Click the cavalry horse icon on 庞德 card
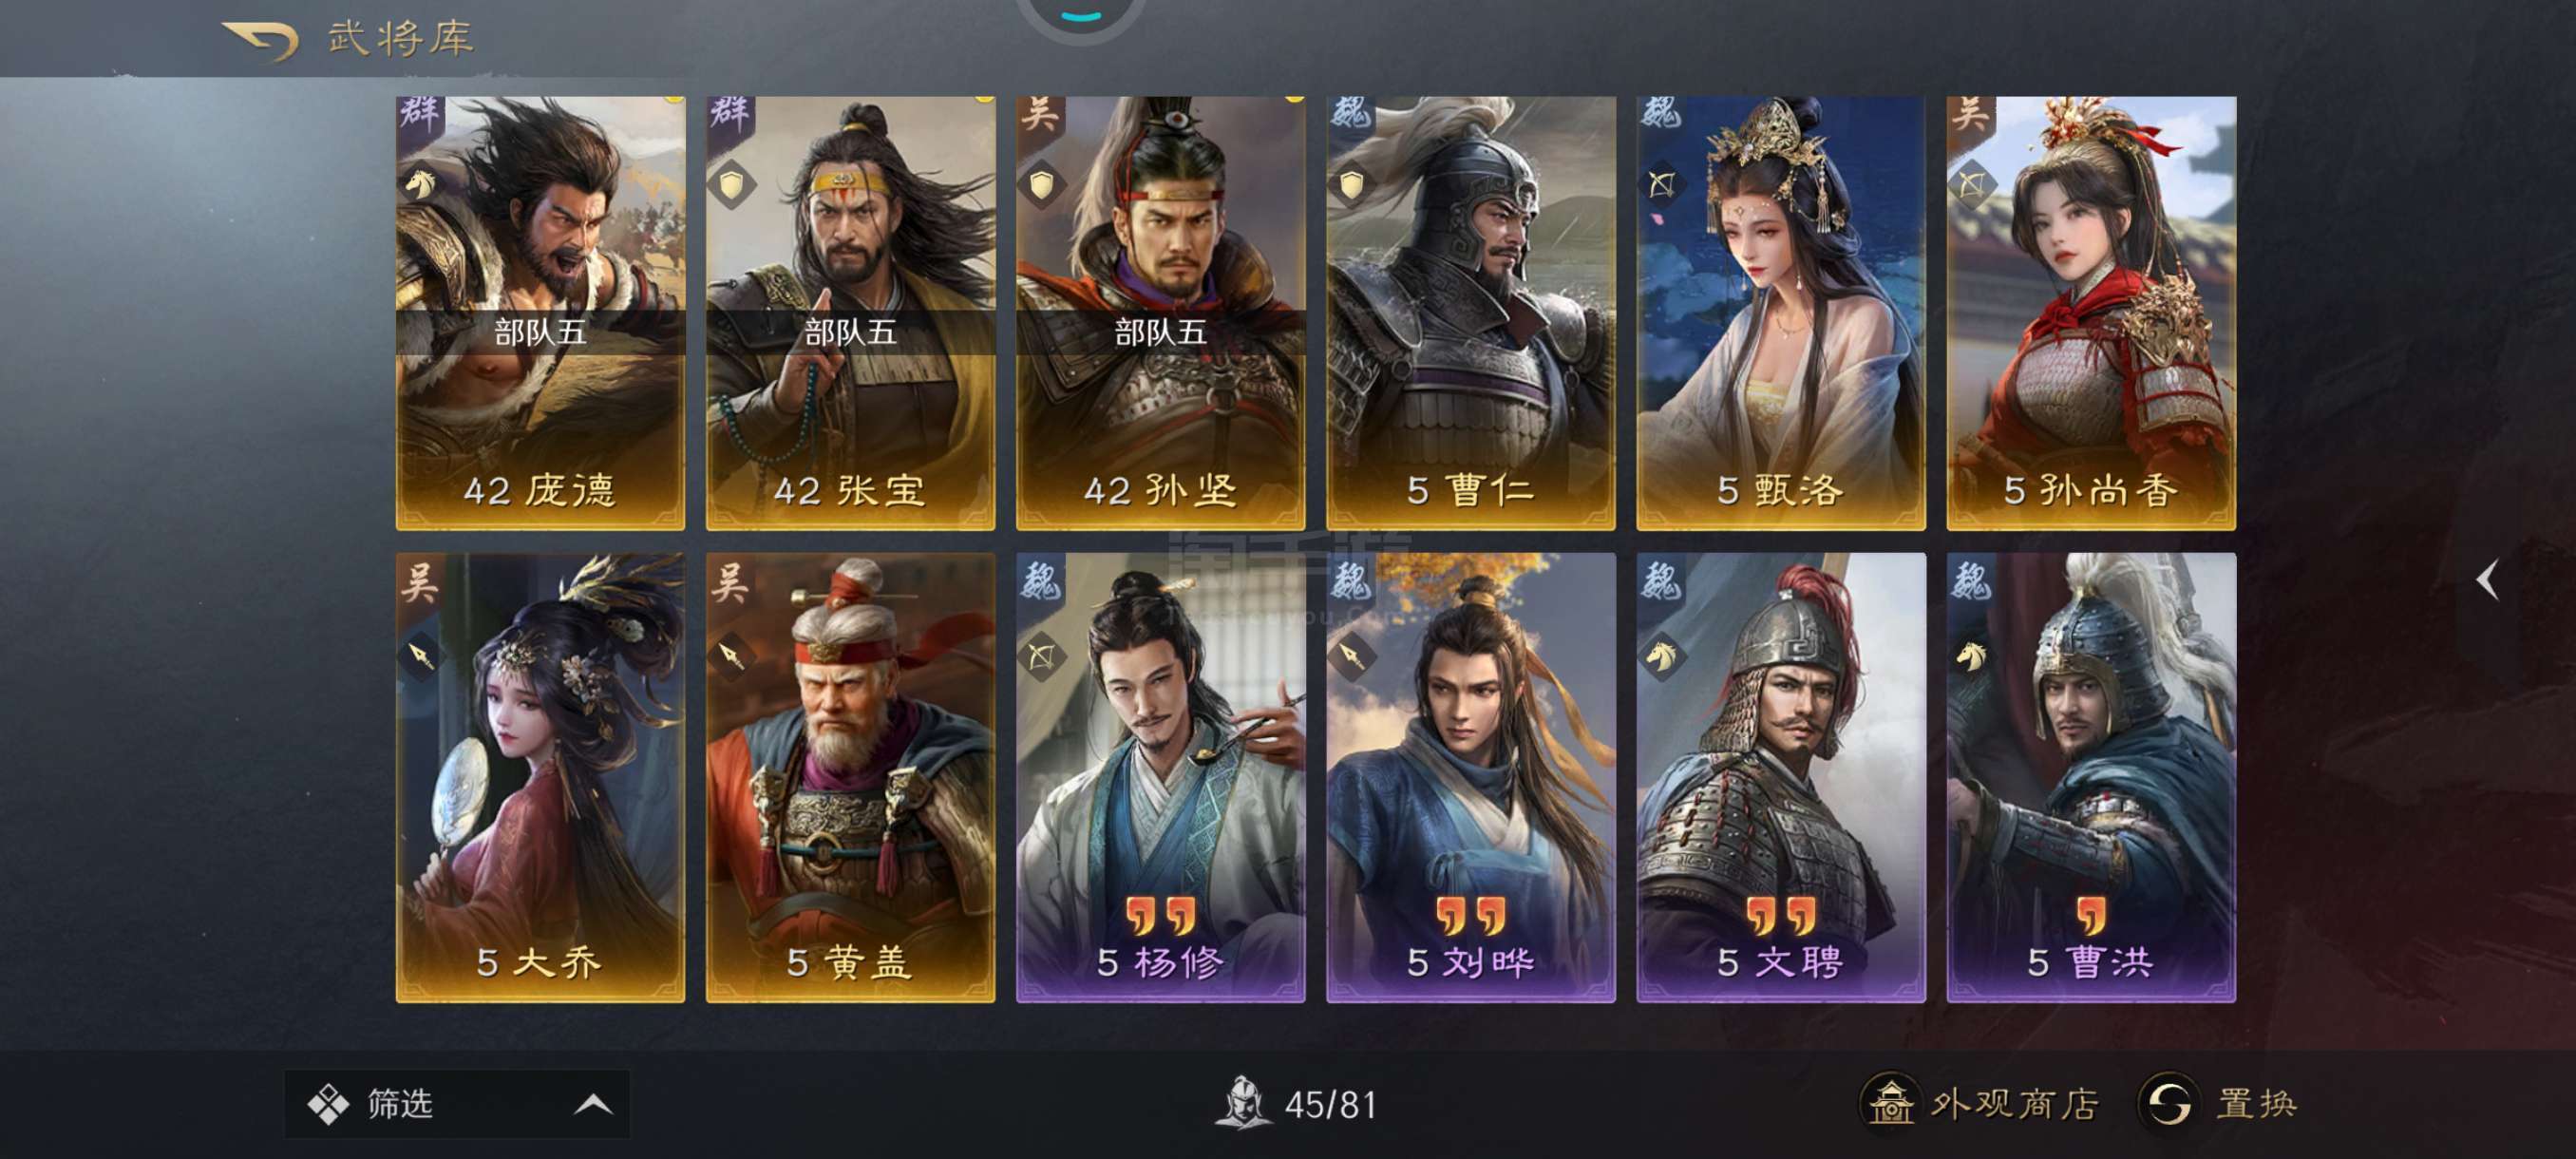This screenshot has width=2576, height=1159. 421,184
